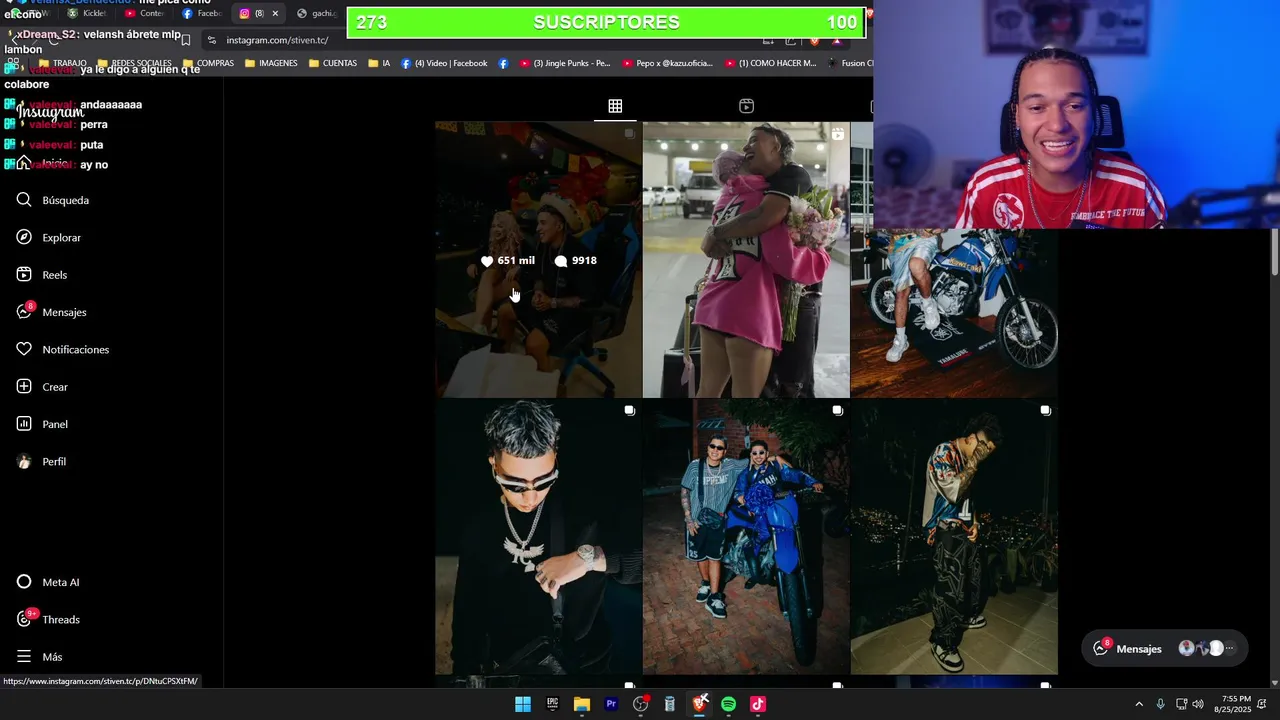
Task: Open Spotify from the taskbar
Action: [728, 704]
